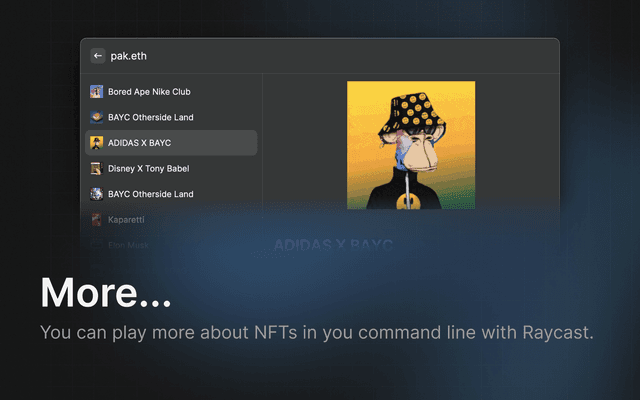Screen dimensions: 640x400
Task: Choose the lower BAYC Otherside Land label
Action: pyautogui.click(x=150, y=194)
